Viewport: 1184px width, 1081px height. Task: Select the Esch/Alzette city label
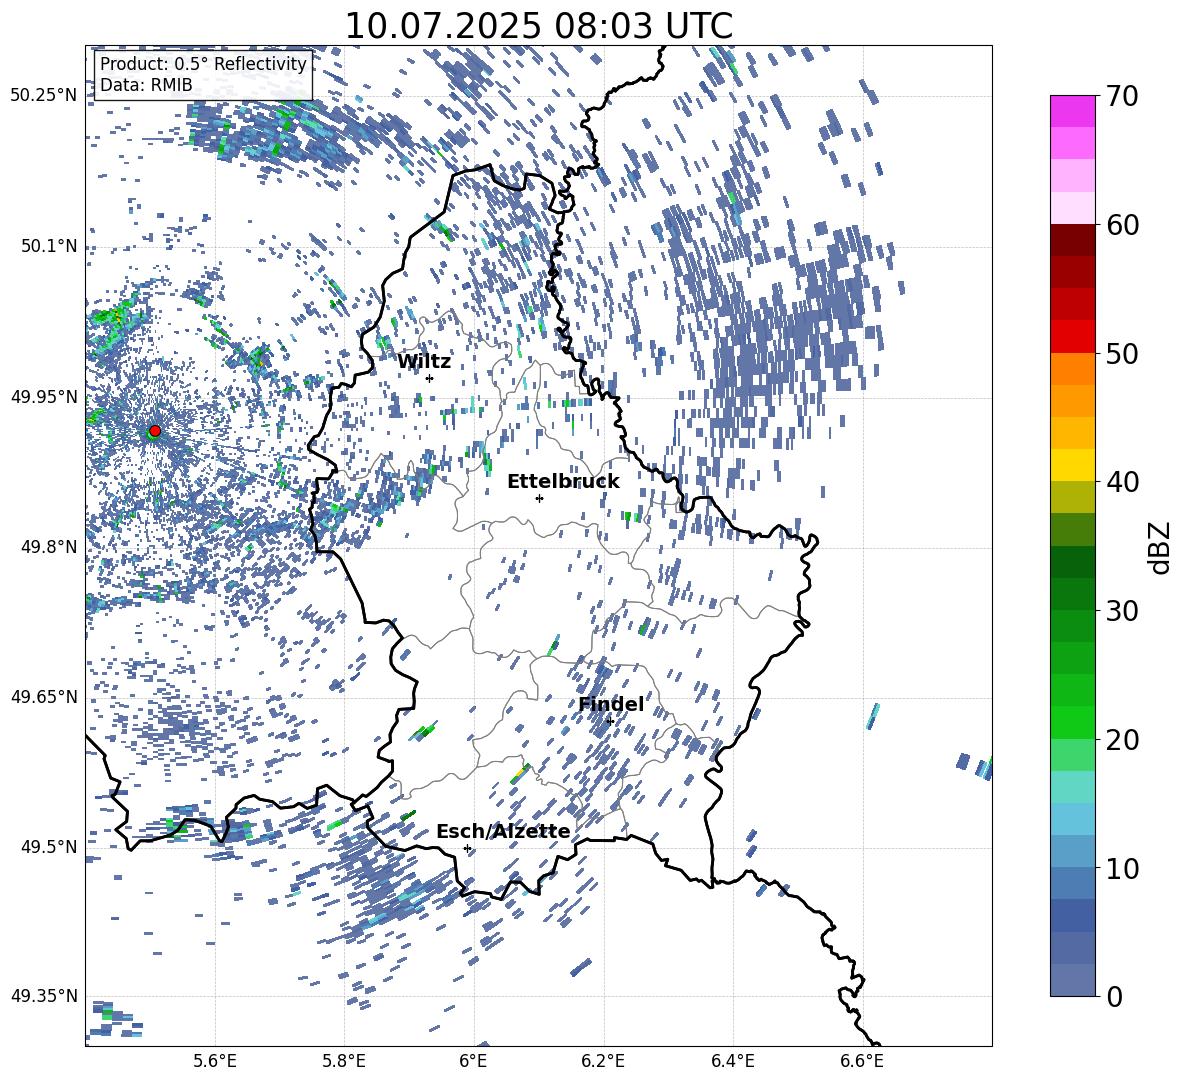point(503,831)
